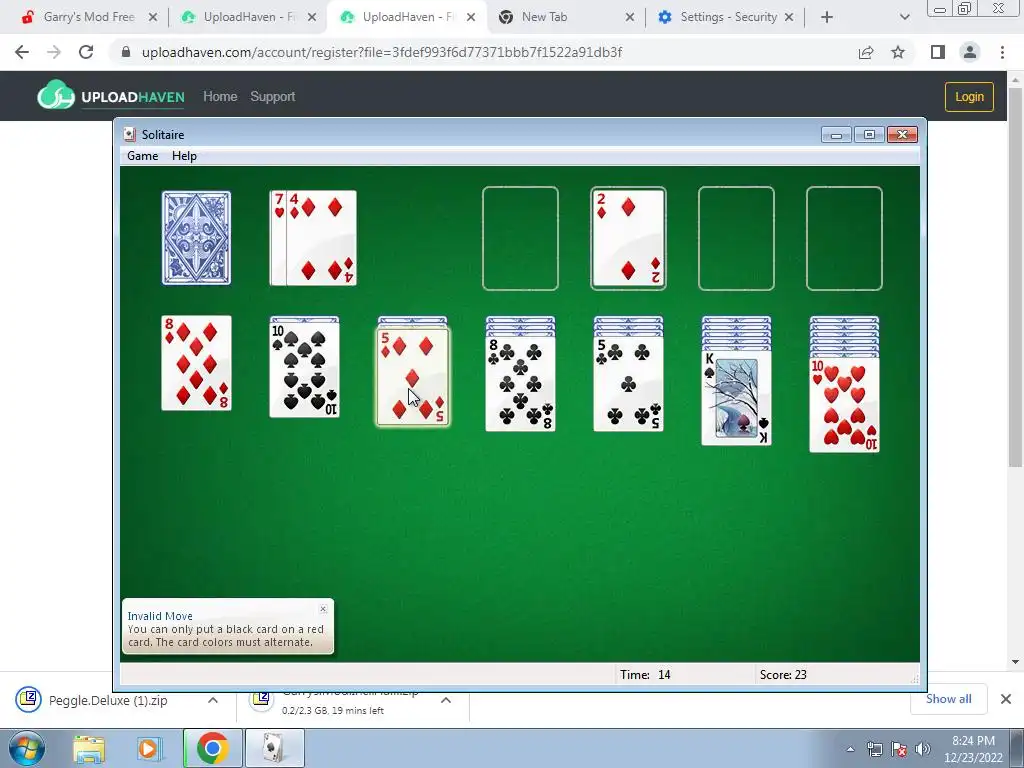The height and width of the screenshot is (768, 1024).
Task: Select the King of spades card
Action: [x=736, y=398]
